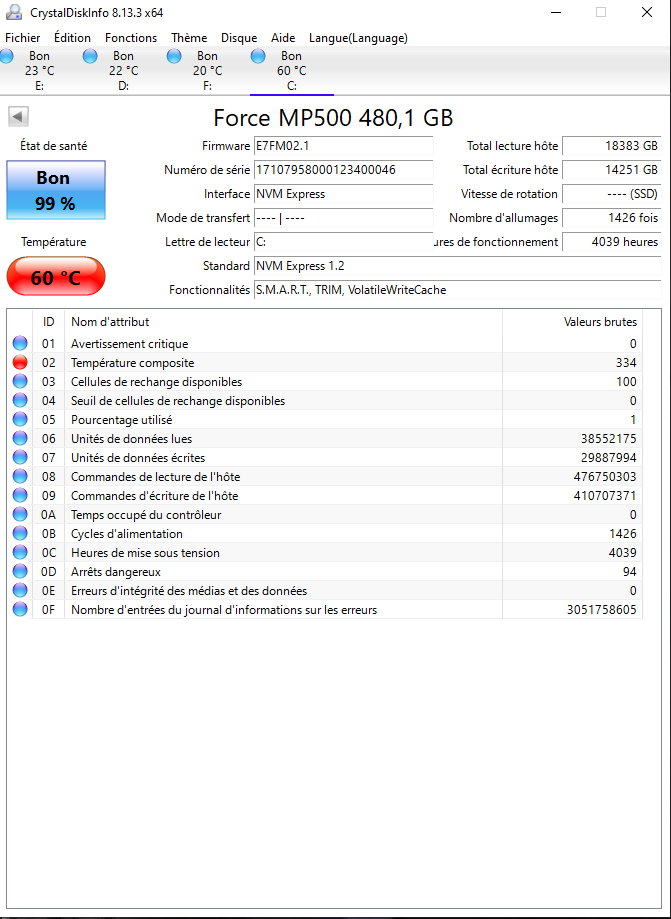Screen dimensions: 671x919
Task: Click the Bon 99 % health status button
Action: 56,190
